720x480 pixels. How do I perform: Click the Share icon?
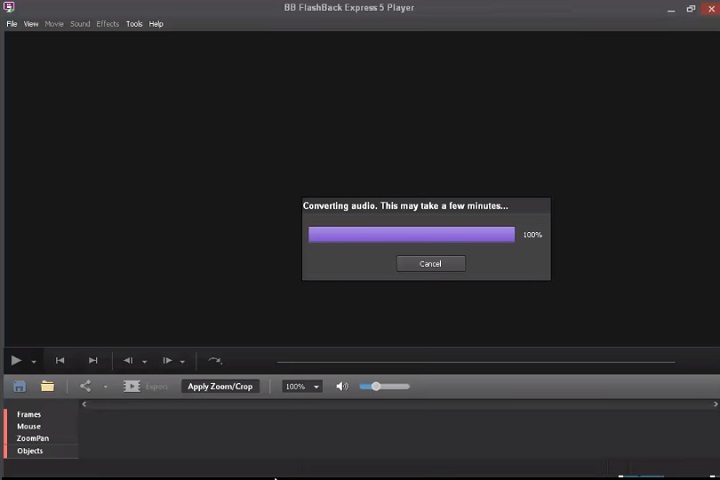tap(85, 386)
